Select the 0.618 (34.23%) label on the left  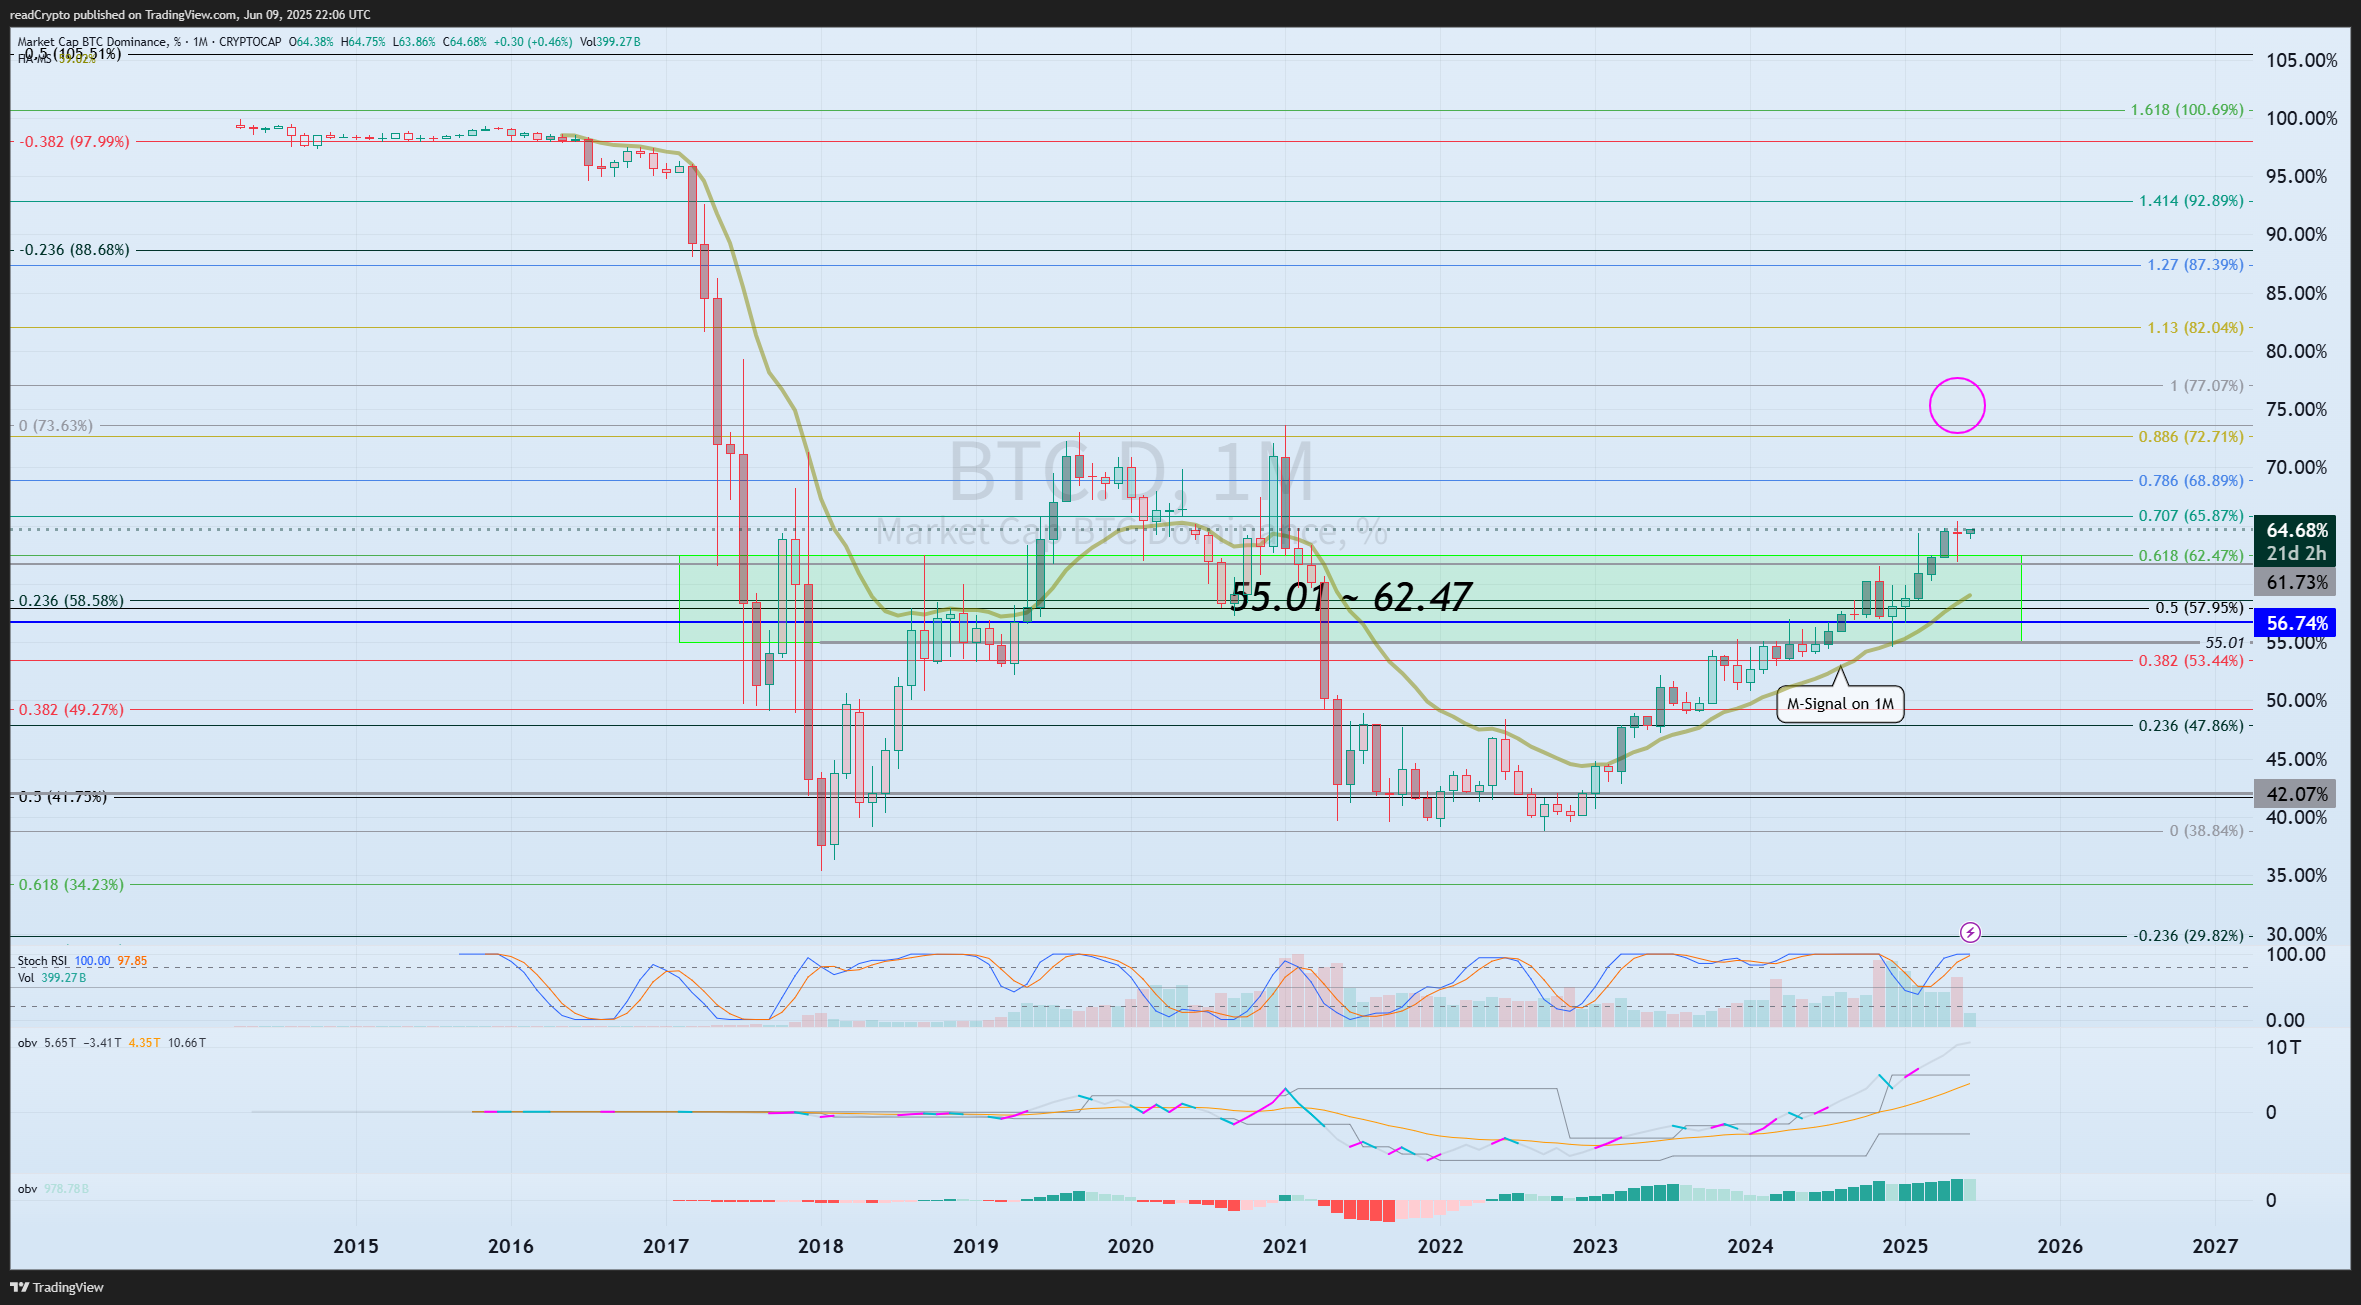pyautogui.click(x=71, y=885)
